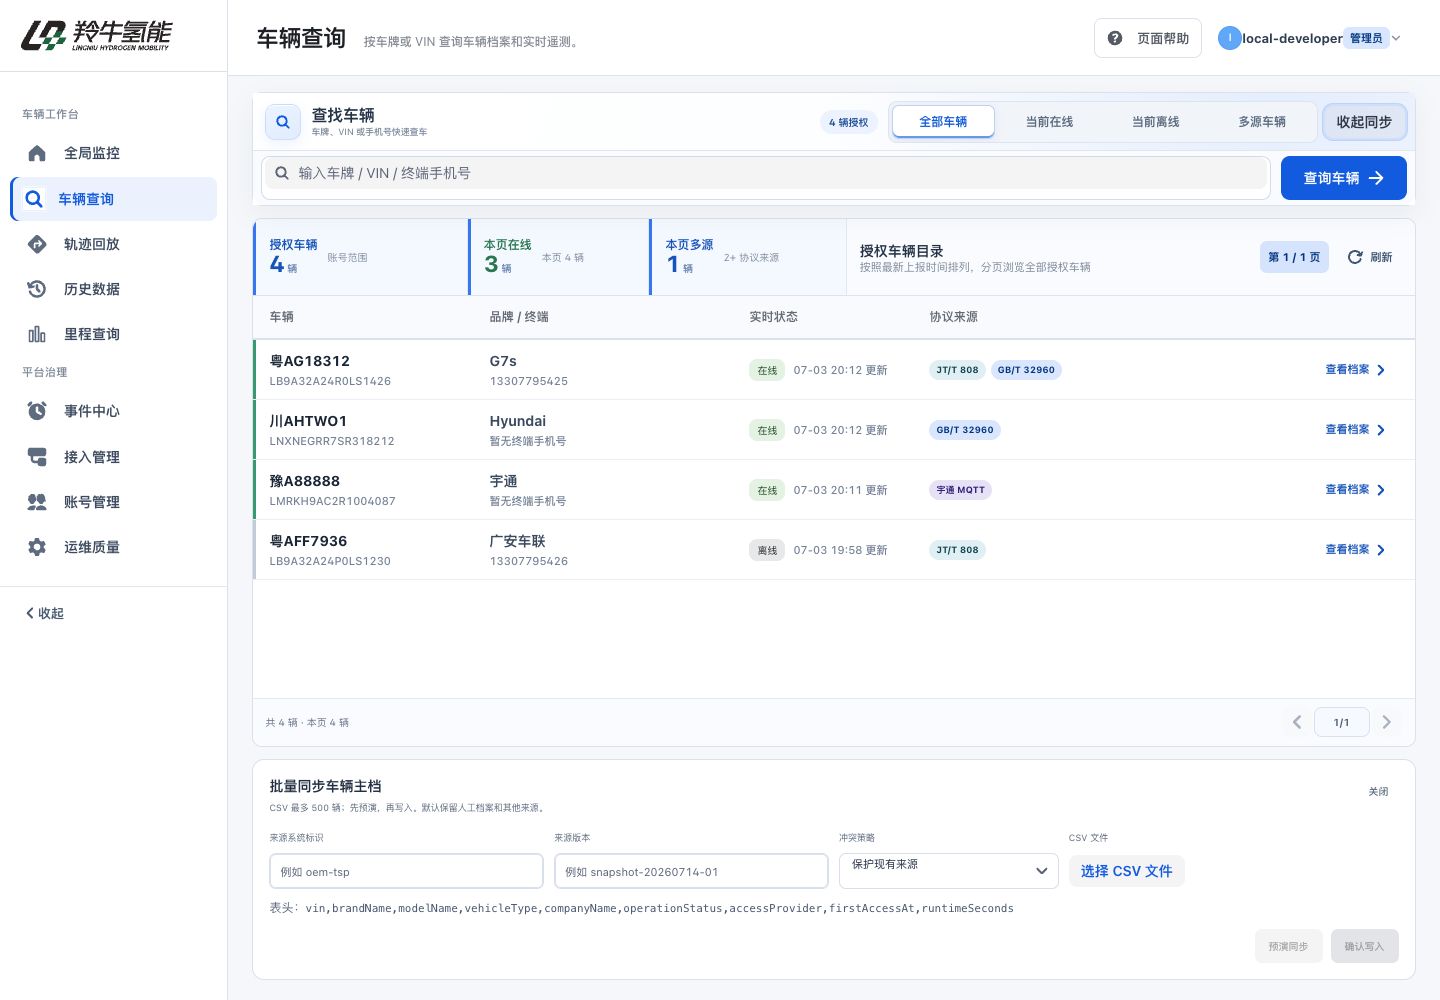
Task: Open 查看档案 for 粤AFF7936
Action: [1355, 550]
